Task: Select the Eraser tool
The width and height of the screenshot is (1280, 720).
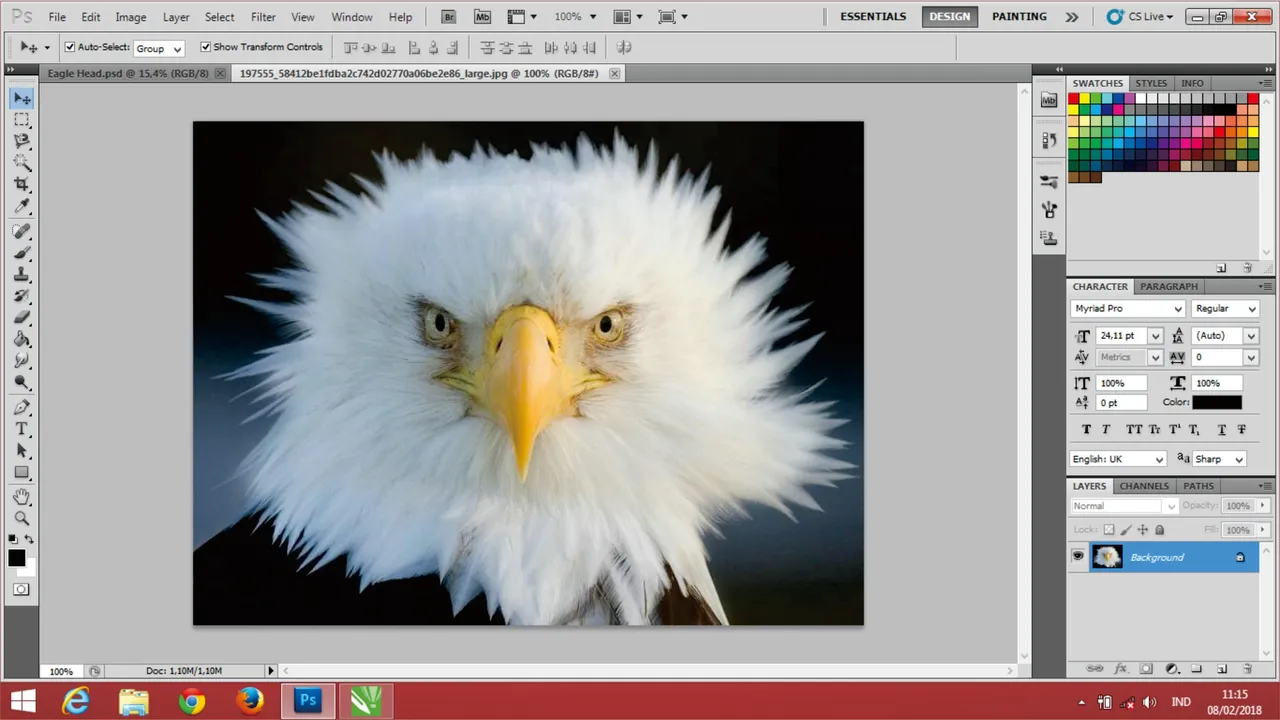Action: point(22,318)
